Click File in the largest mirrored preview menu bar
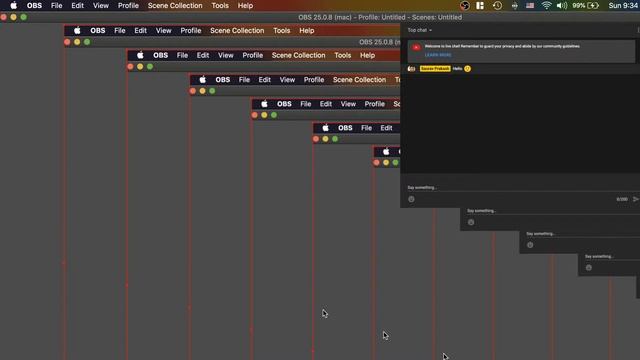This screenshot has width=640, height=360. 120,31
